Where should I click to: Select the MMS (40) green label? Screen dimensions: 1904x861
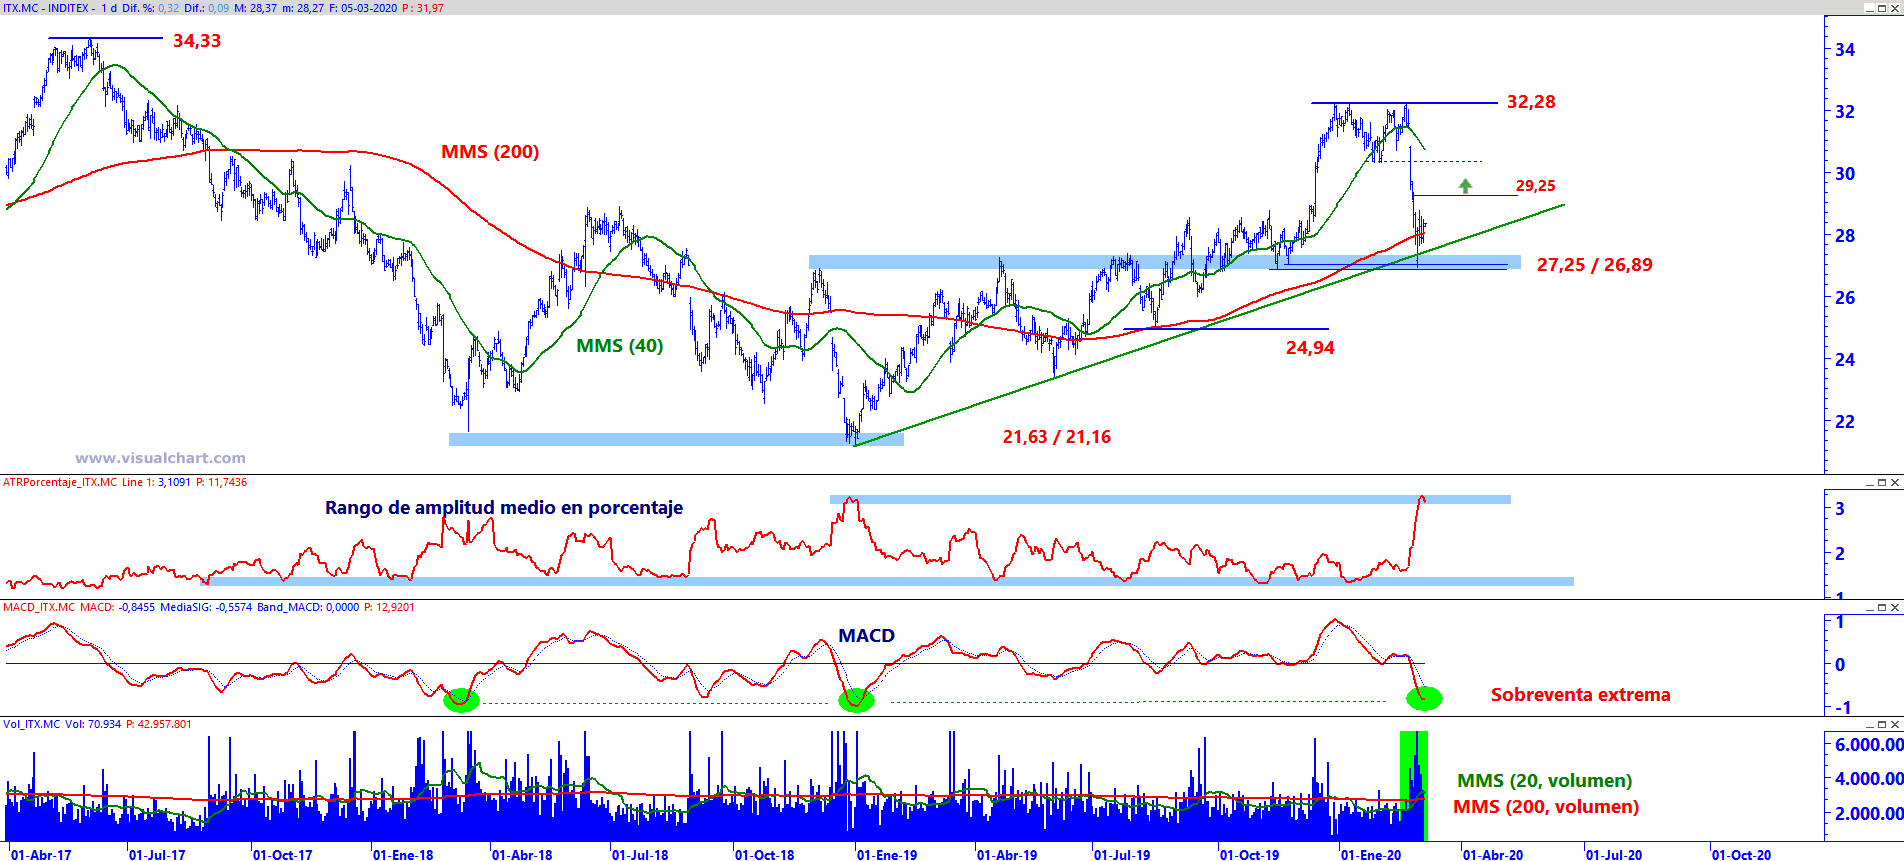tap(619, 346)
